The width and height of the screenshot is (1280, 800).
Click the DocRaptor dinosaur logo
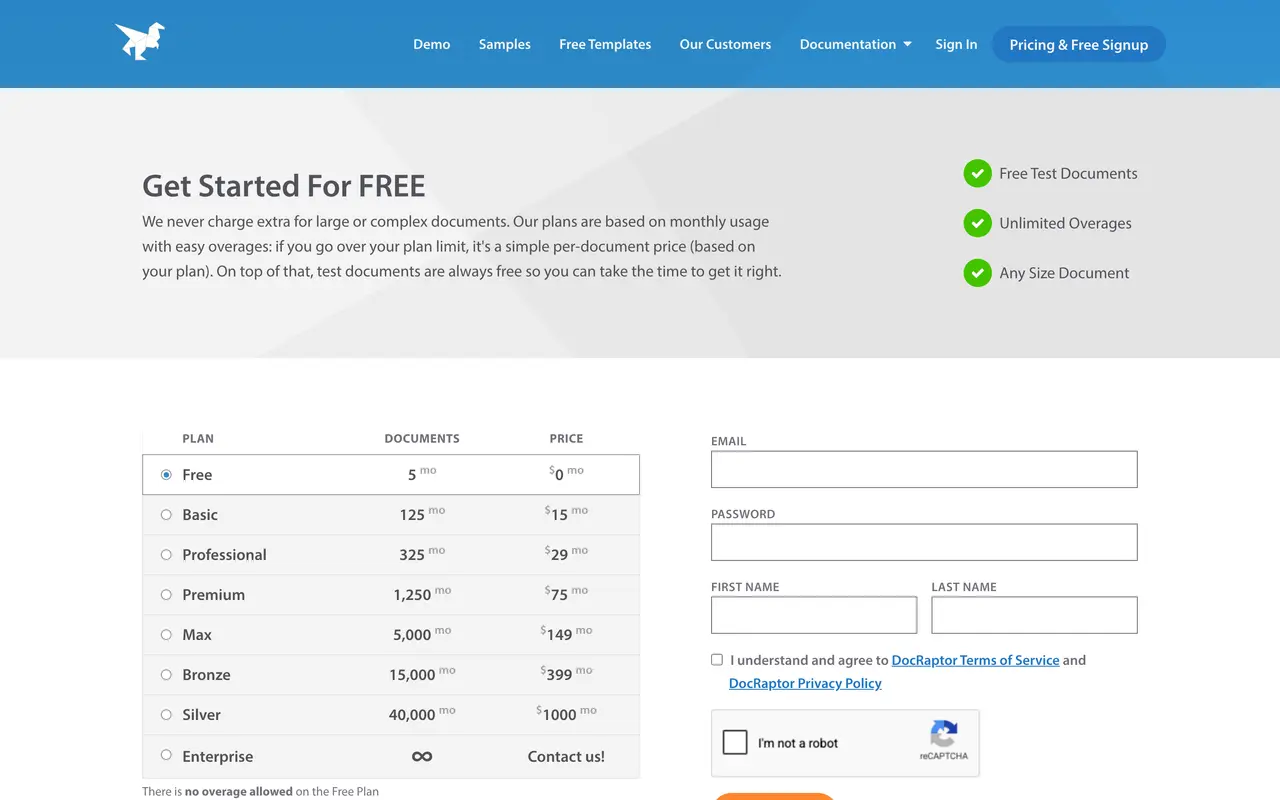tap(140, 41)
